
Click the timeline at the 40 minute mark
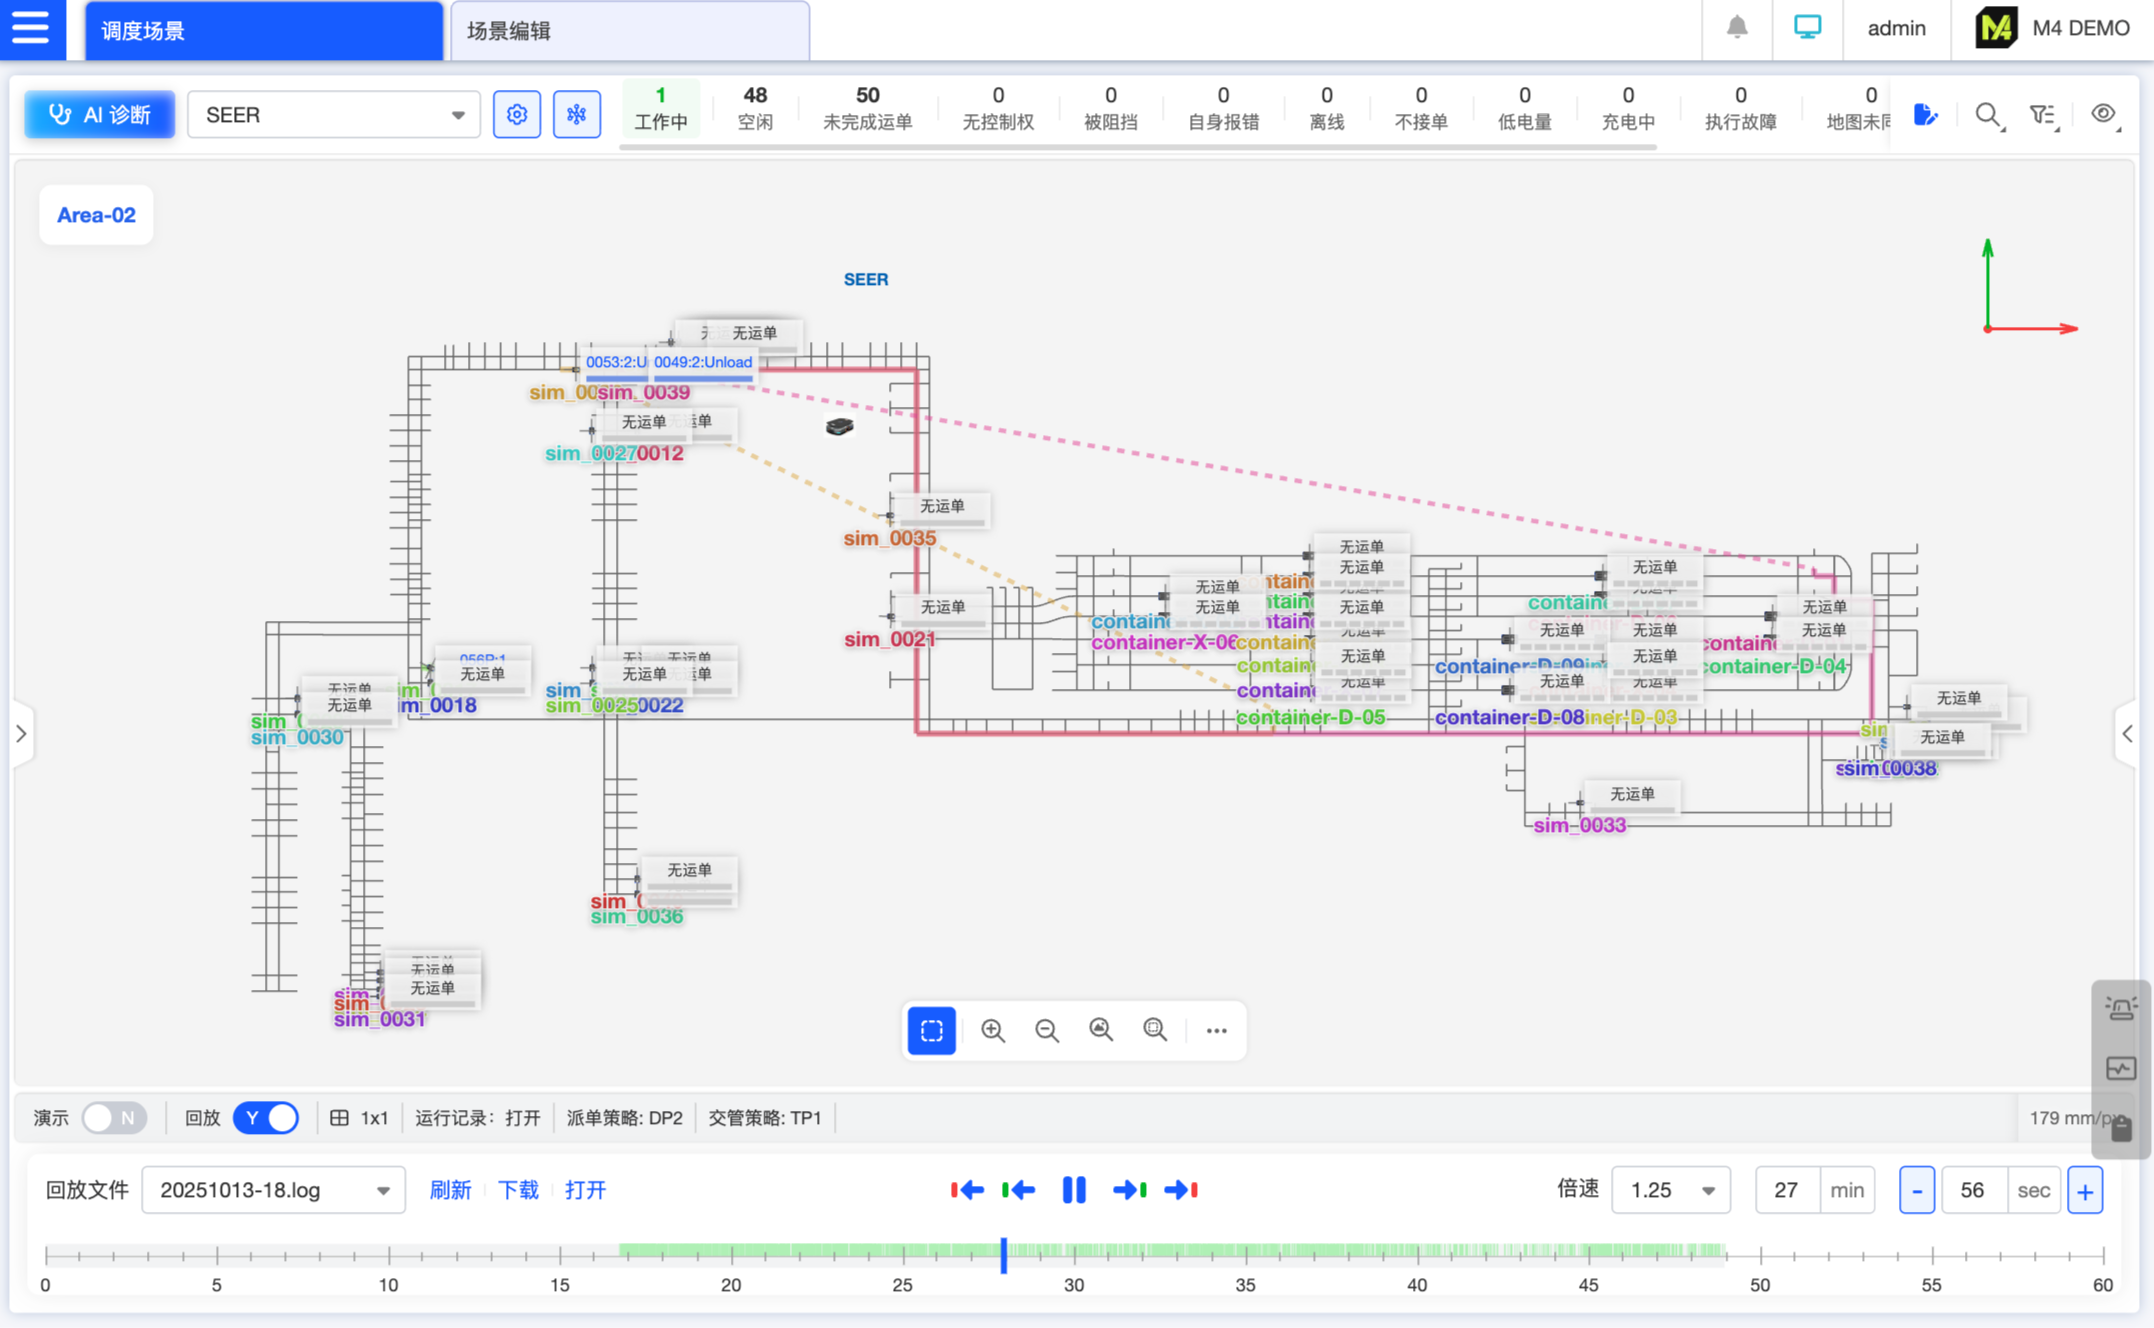tap(1417, 1253)
